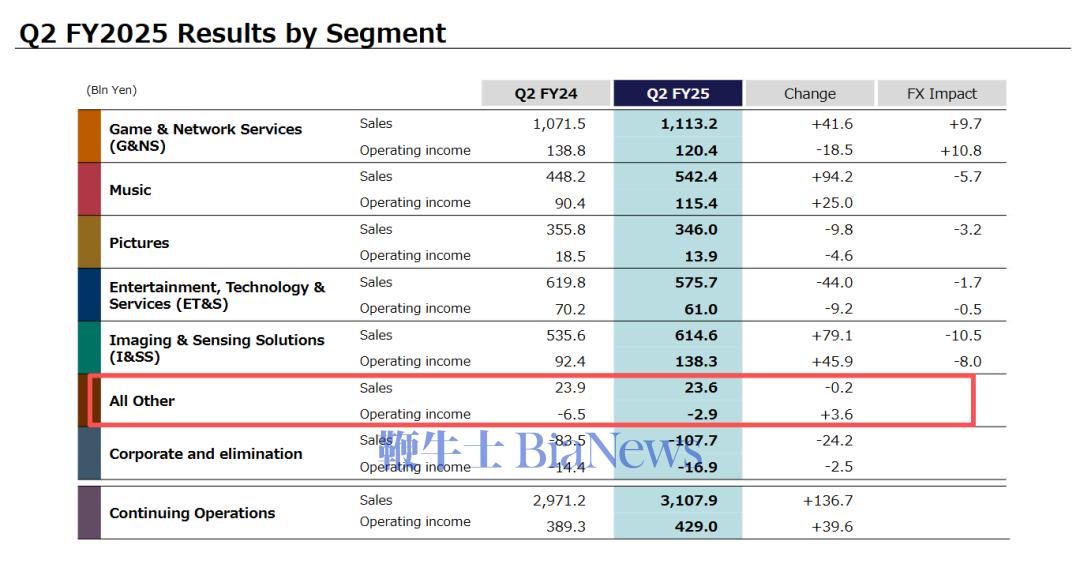The height and width of the screenshot is (564, 1080).
Task: Click the Game & Network Services (G&NS) label
Action: pyautogui.click(x=205, y=137)
